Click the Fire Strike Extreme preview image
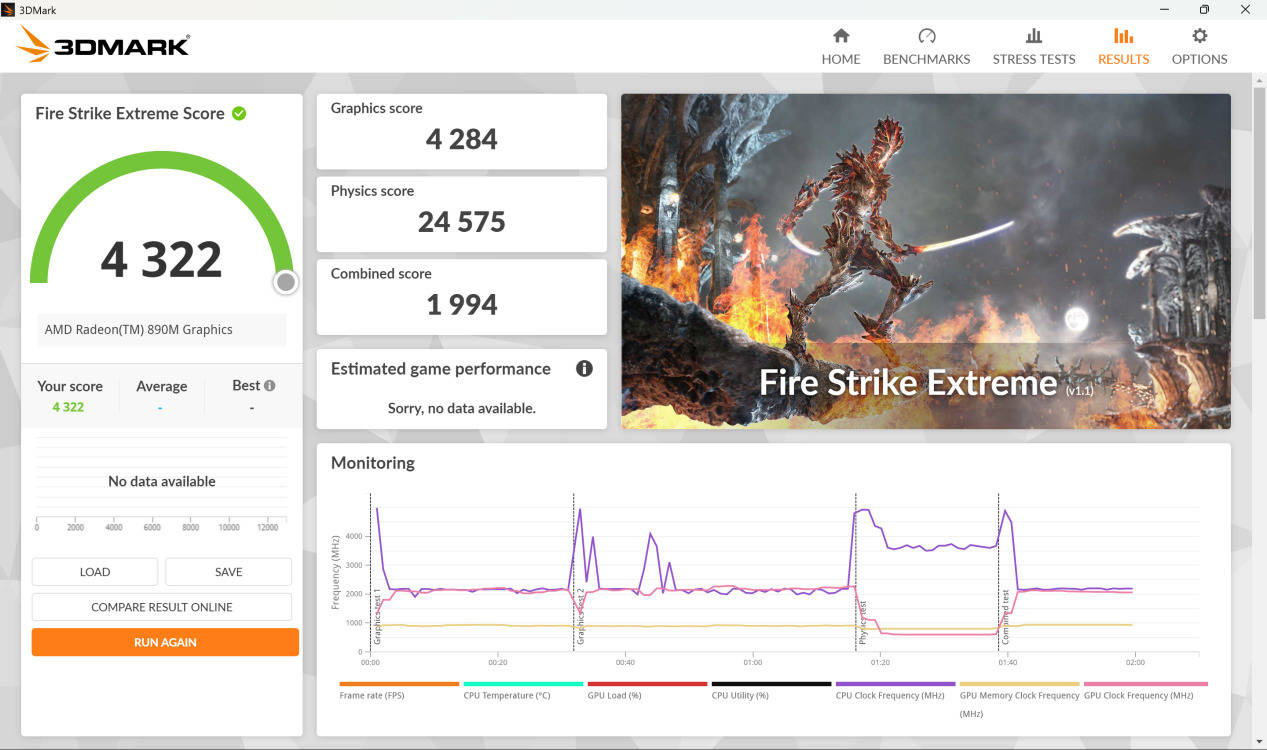1267x750 pixels. tap(925, 261)
